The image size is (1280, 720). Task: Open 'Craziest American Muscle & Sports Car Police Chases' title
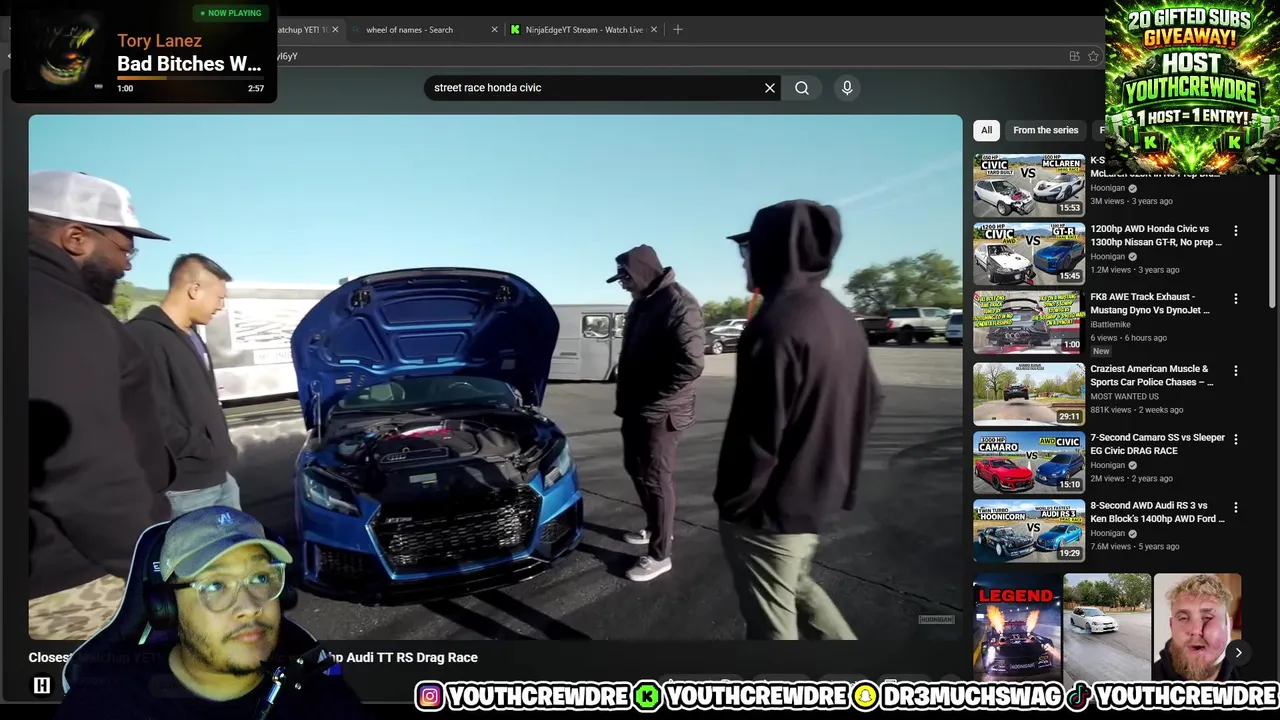click(x=1152, y=375)
